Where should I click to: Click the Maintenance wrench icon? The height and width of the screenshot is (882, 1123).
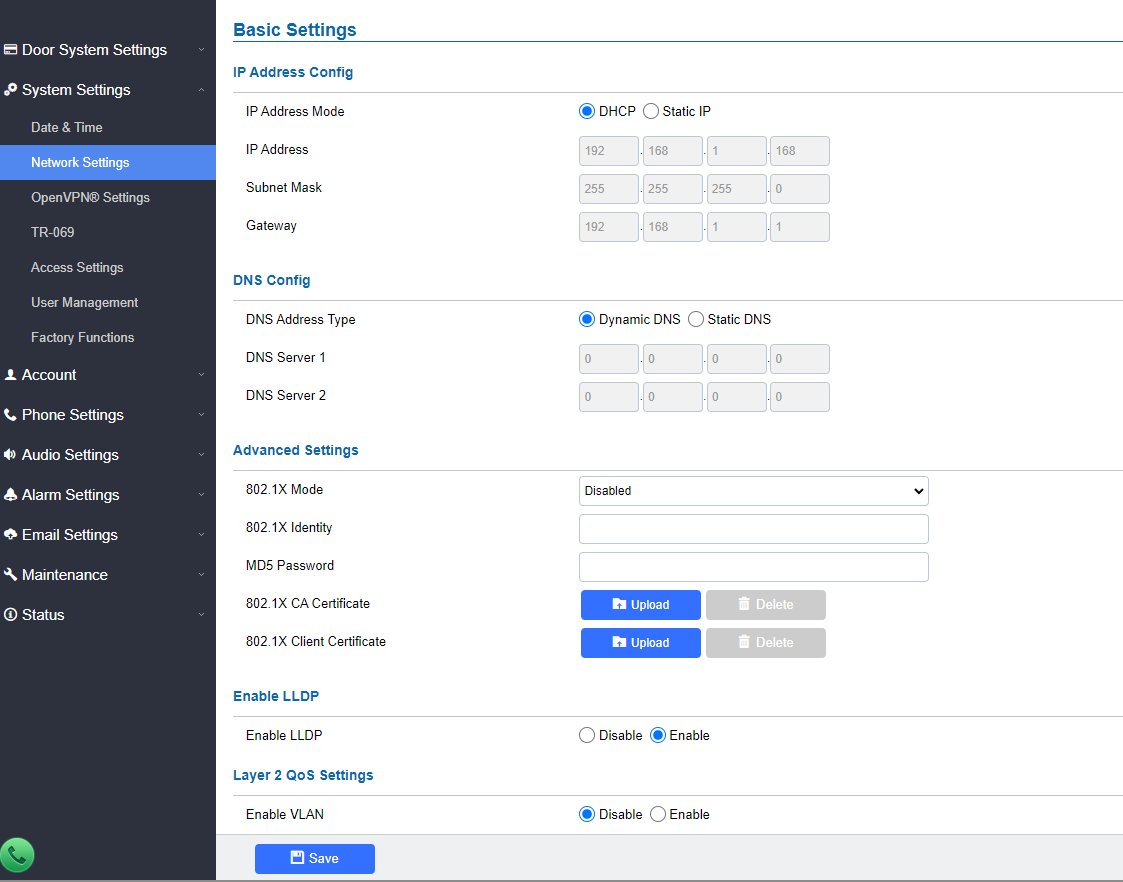click(10, 574)
